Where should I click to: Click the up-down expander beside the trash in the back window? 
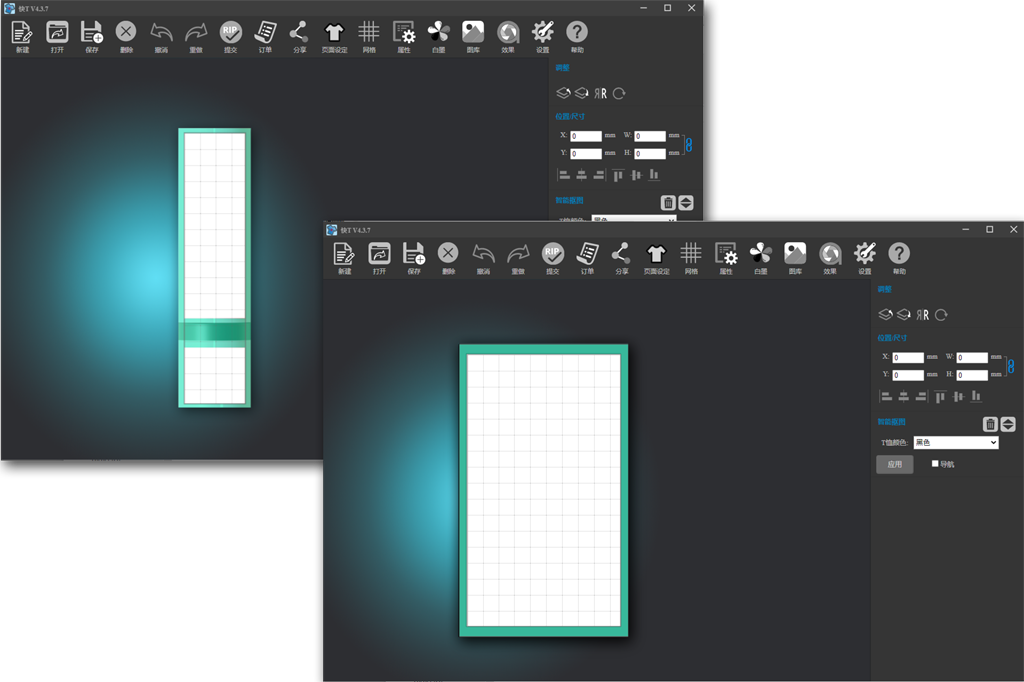coord(686,203)
